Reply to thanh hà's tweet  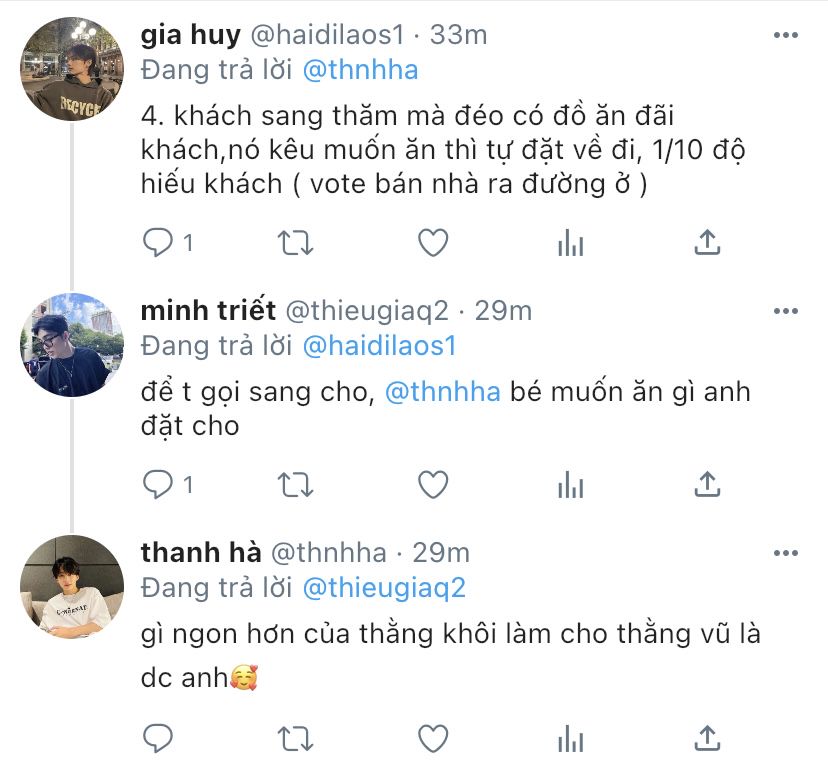click(x=159, y=738)
